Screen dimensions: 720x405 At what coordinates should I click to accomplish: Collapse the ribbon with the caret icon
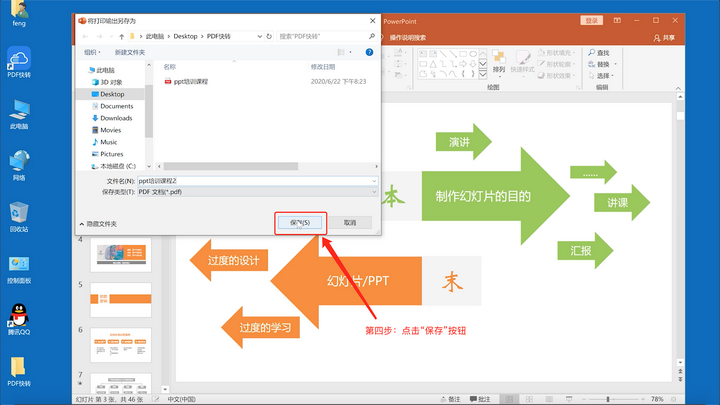(x=678, y=88)
